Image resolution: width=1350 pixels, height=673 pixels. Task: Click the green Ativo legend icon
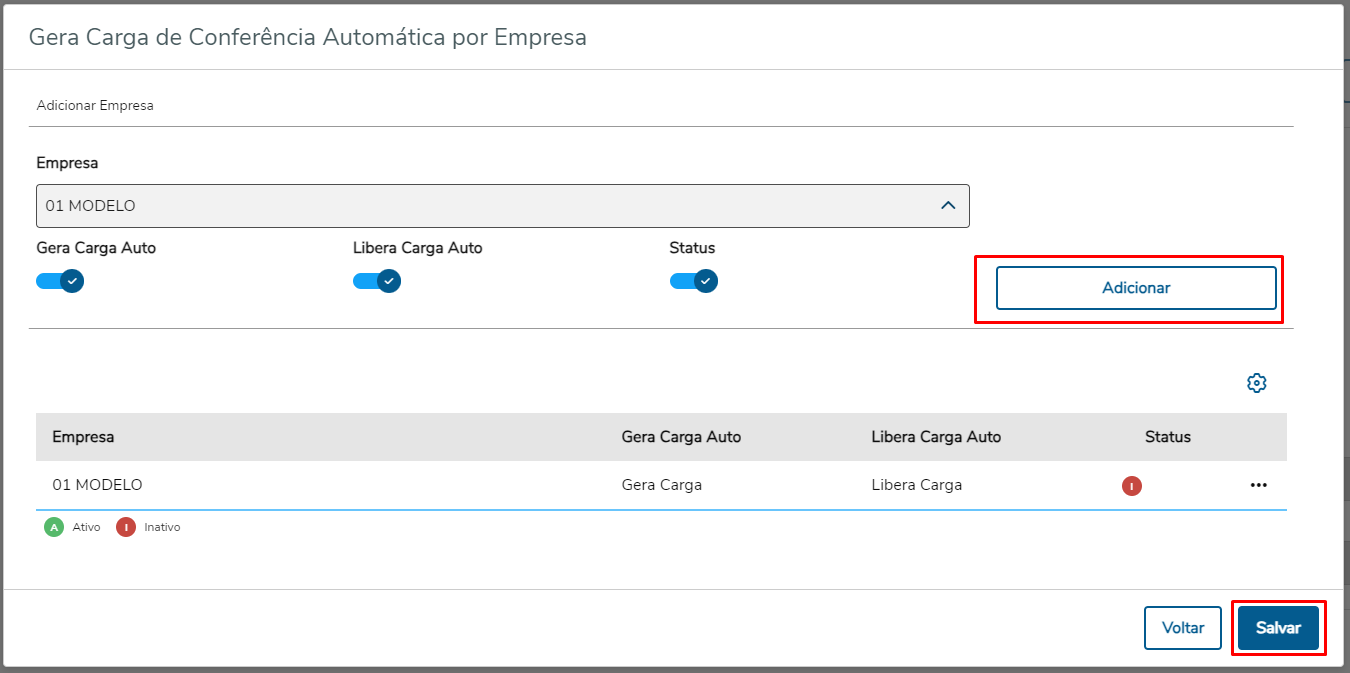[x=53, y=527]
